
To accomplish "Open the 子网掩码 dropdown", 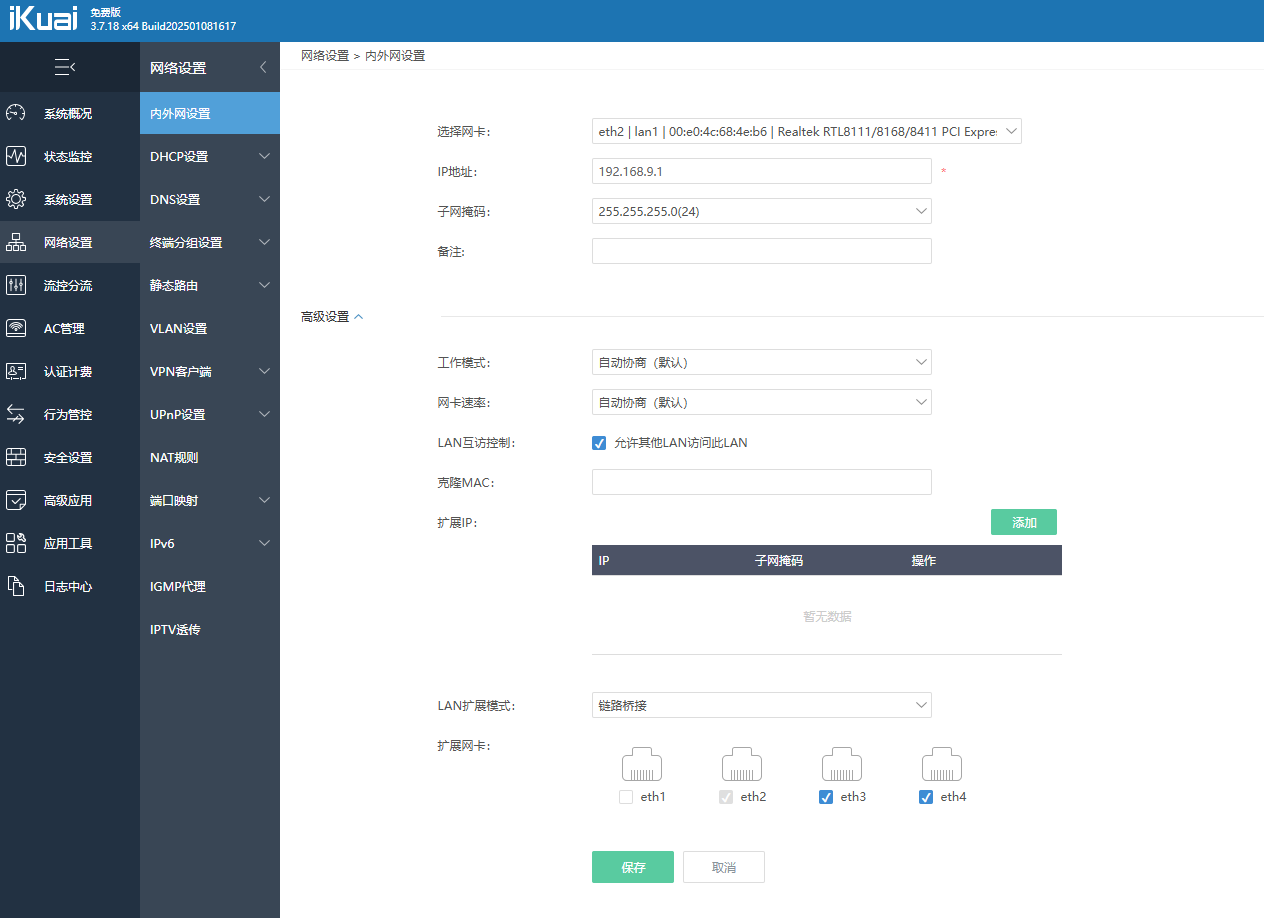I will point(762,211).
